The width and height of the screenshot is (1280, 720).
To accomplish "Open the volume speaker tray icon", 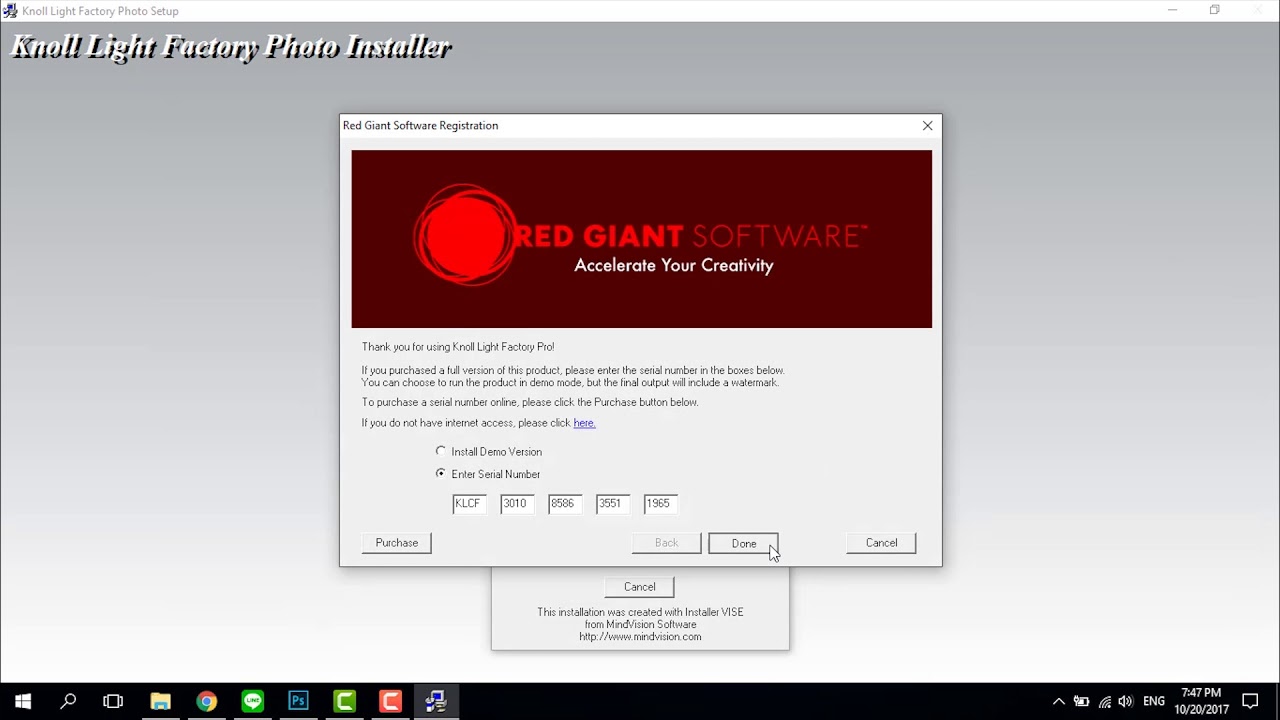I will (1126, 701).
